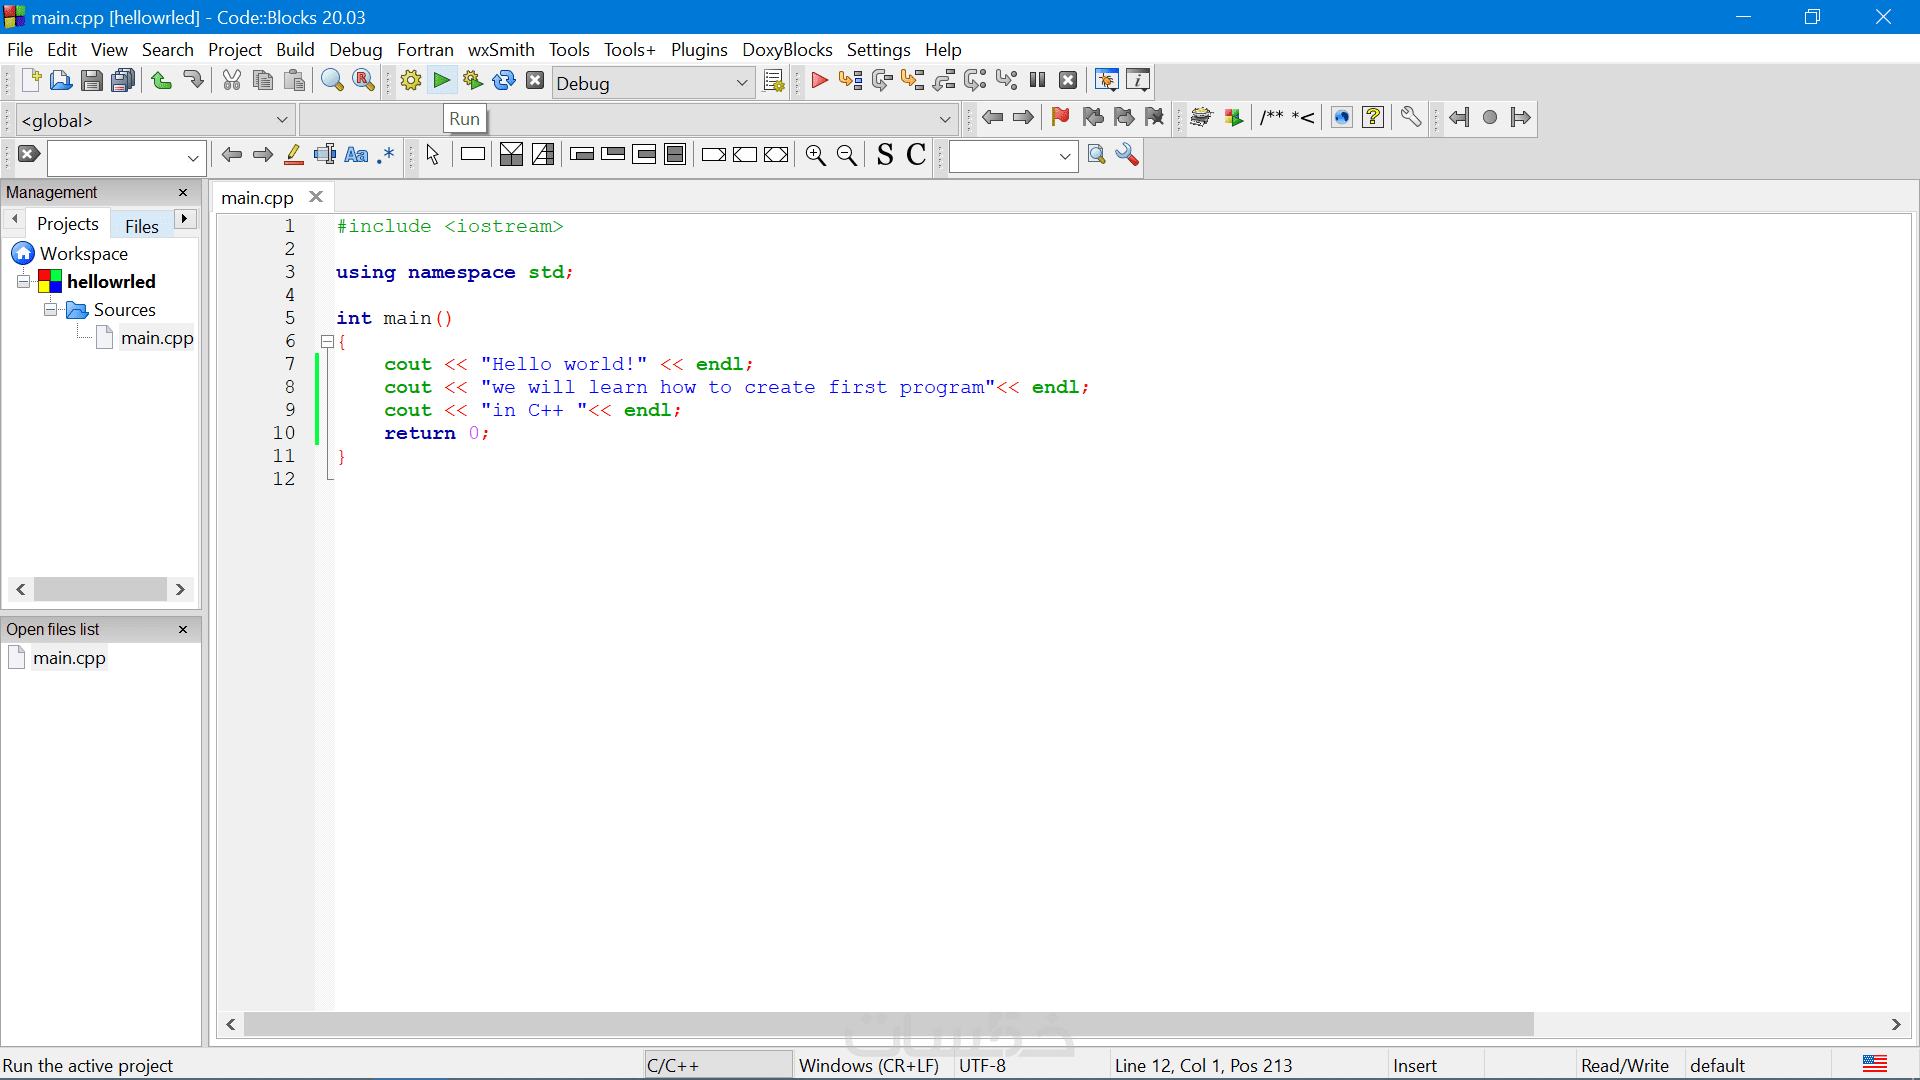Click the Toggle bookmark flag icon

1061,118
